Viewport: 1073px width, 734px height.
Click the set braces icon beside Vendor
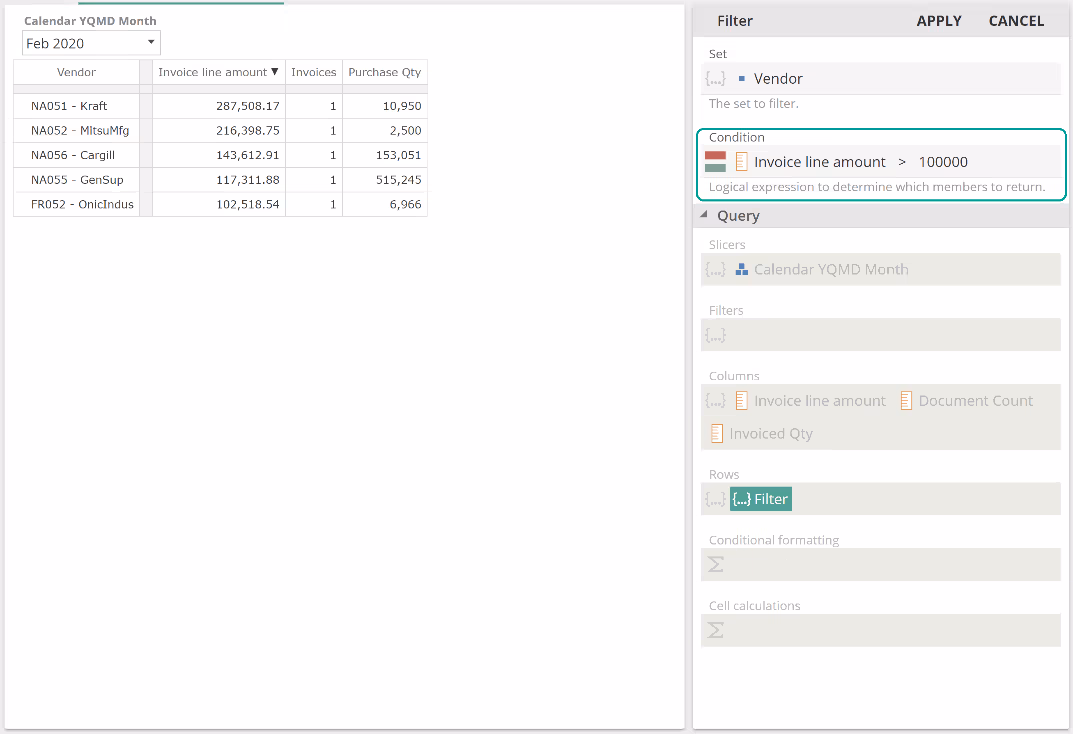click(x=715, y=79)
